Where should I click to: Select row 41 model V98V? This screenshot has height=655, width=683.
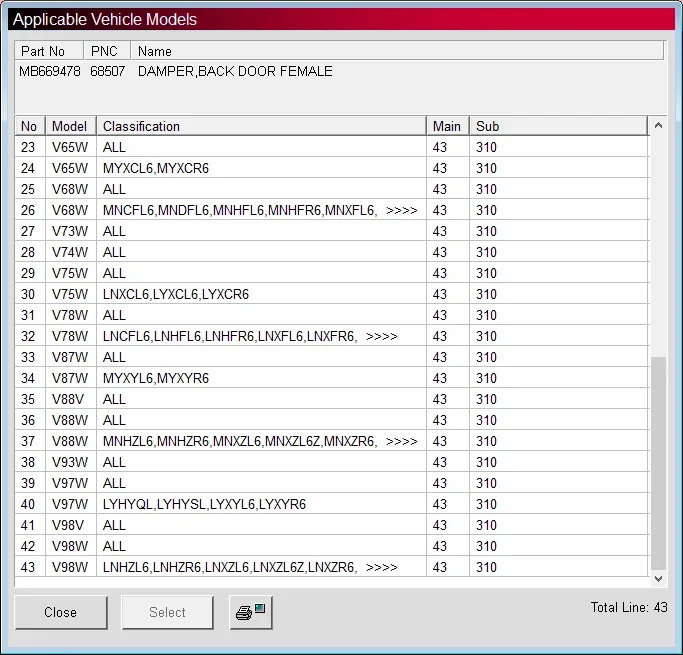pyautogui.click(x=68, y=525)
